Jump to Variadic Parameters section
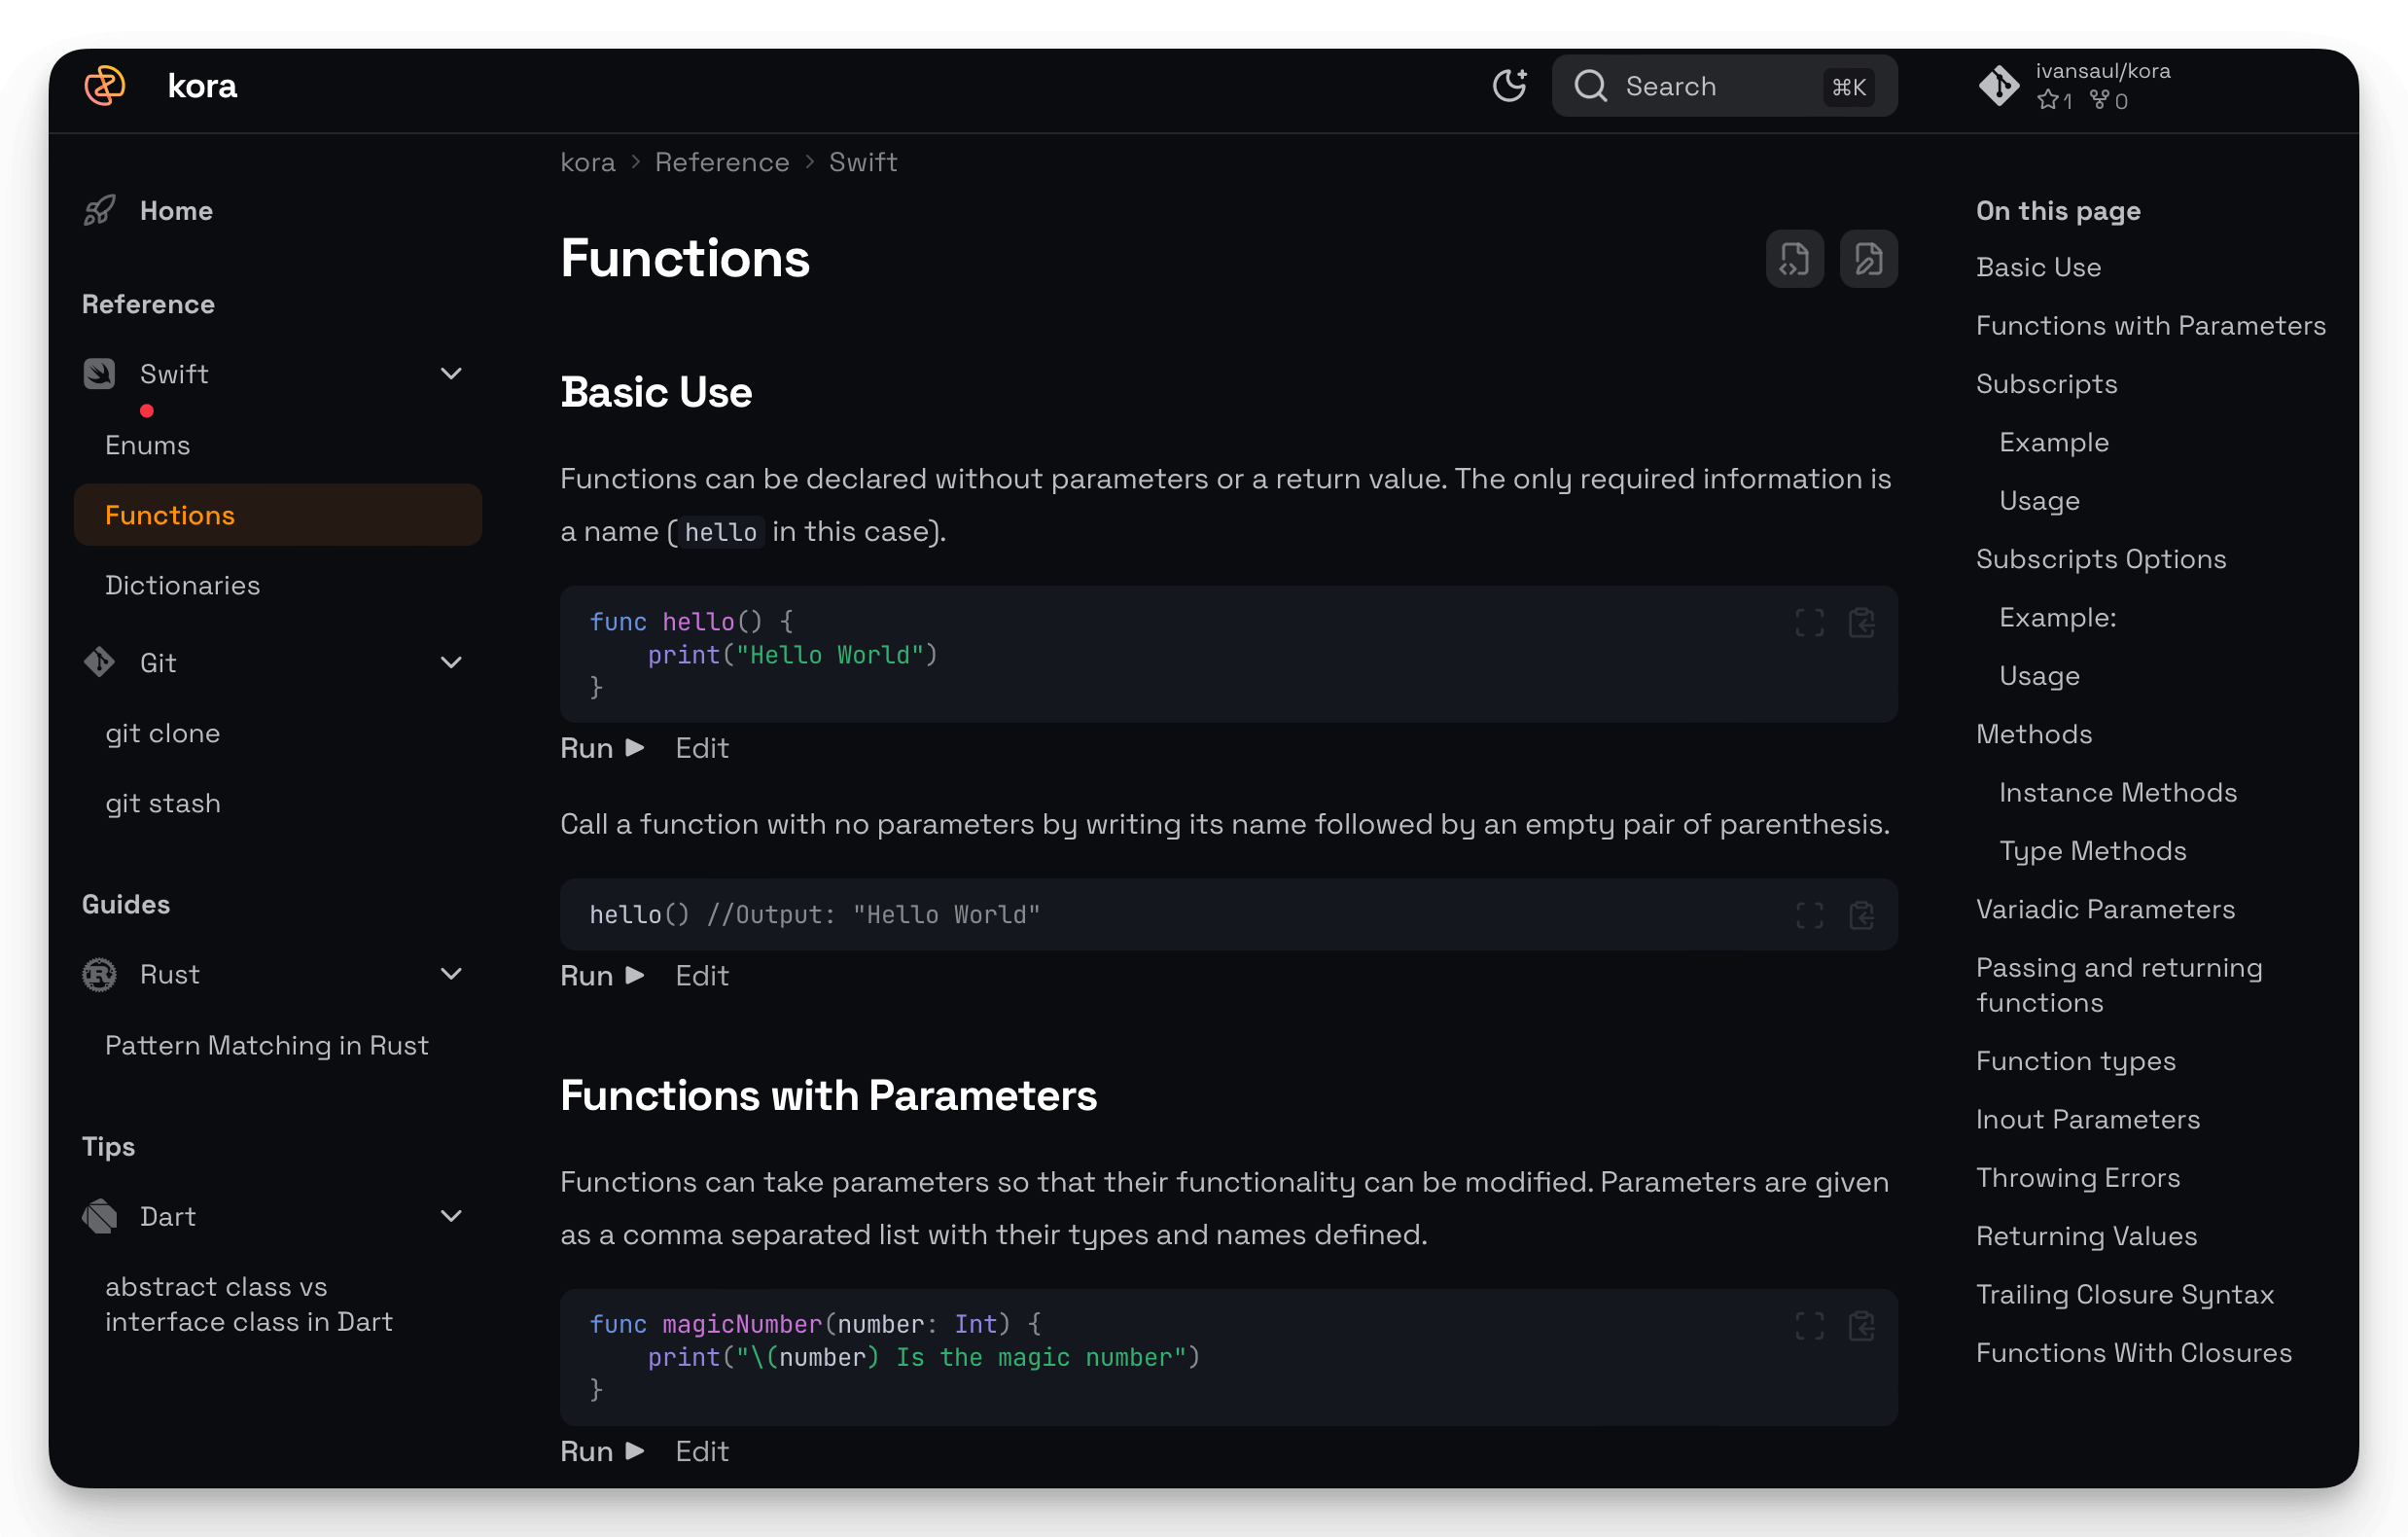The height and width of the screenshot is (1537, 2408). [2105, 909]
